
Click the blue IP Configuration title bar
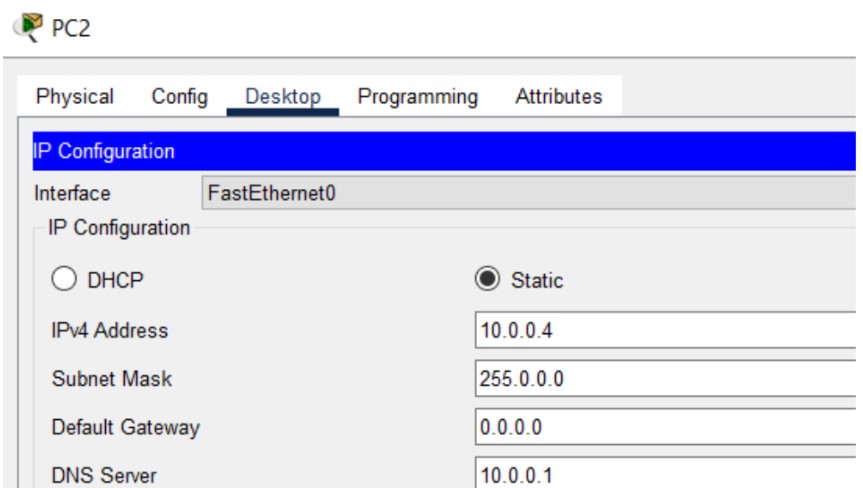pyautogui.click(x=444, y=151)
